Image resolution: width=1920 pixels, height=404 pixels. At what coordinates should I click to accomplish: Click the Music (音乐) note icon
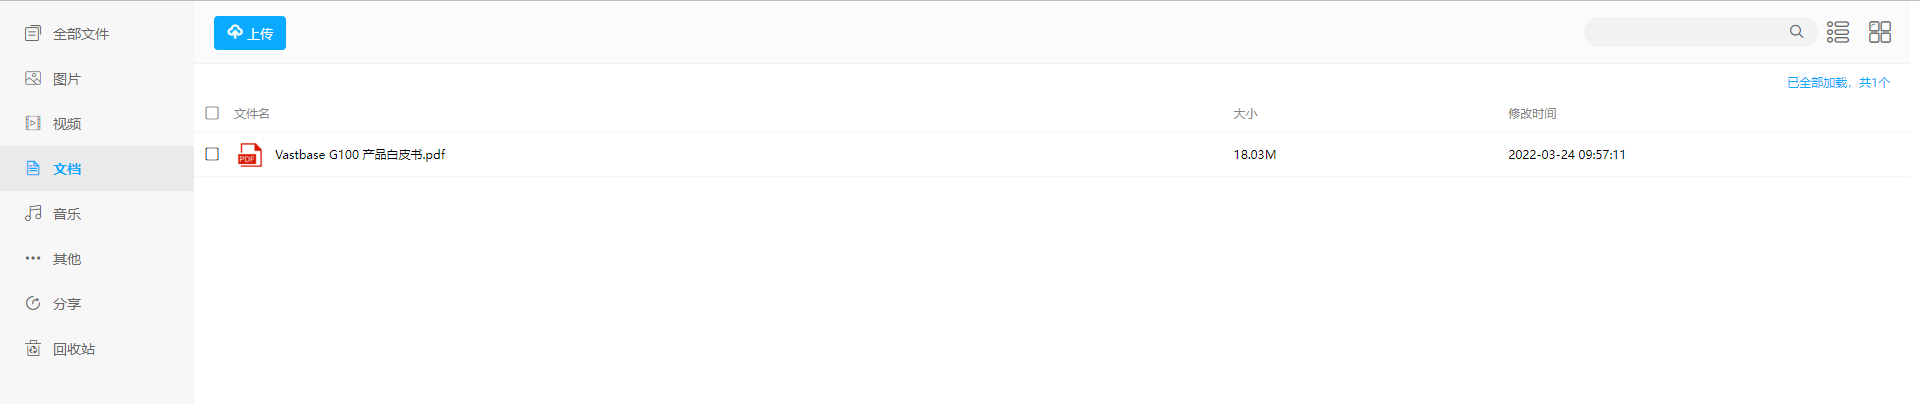pos(33,213)
